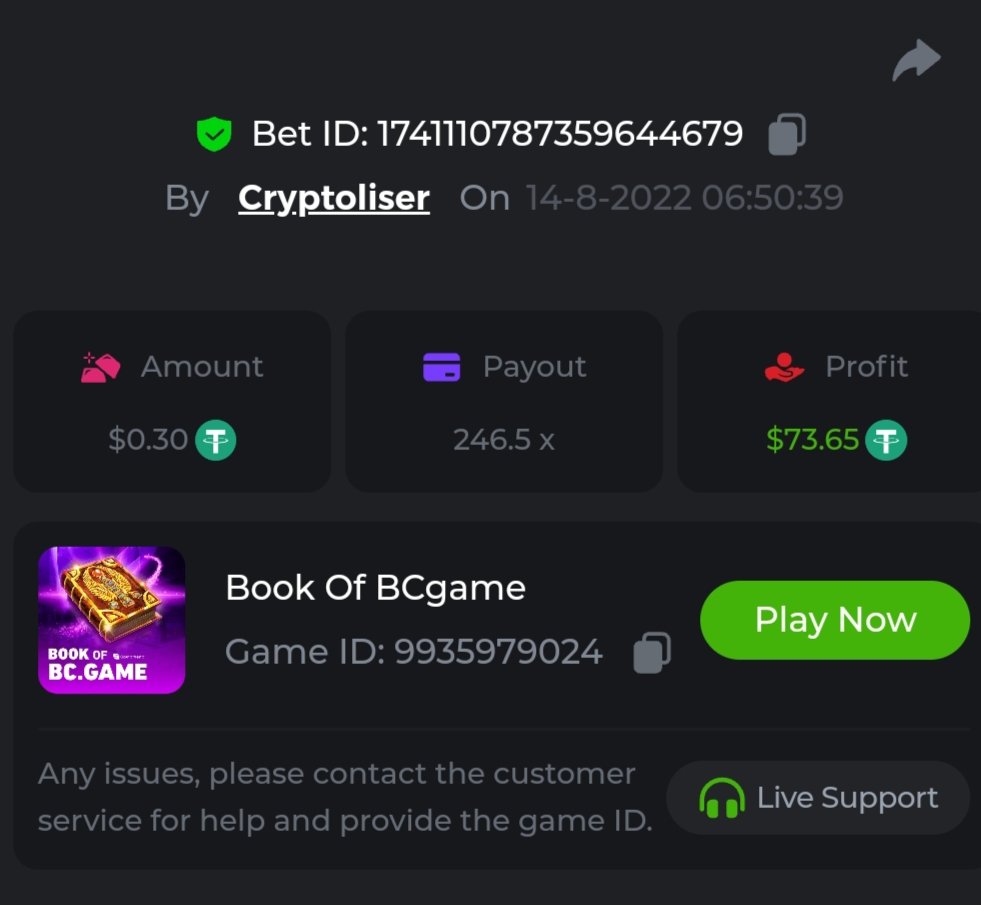Open Live Support chat
Image resolution: width=981 pixels, height=905 pixels.
point(818,798)
